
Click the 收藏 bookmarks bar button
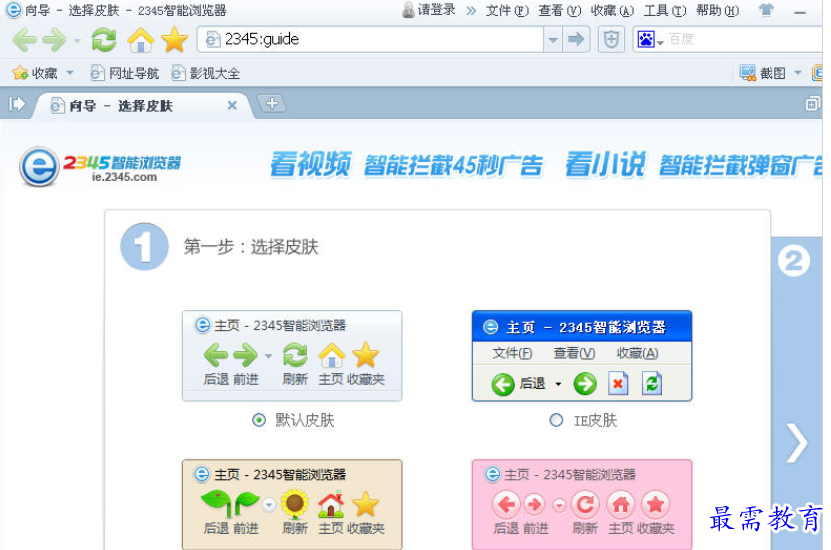pyautogui.click(x=35, y=73)
